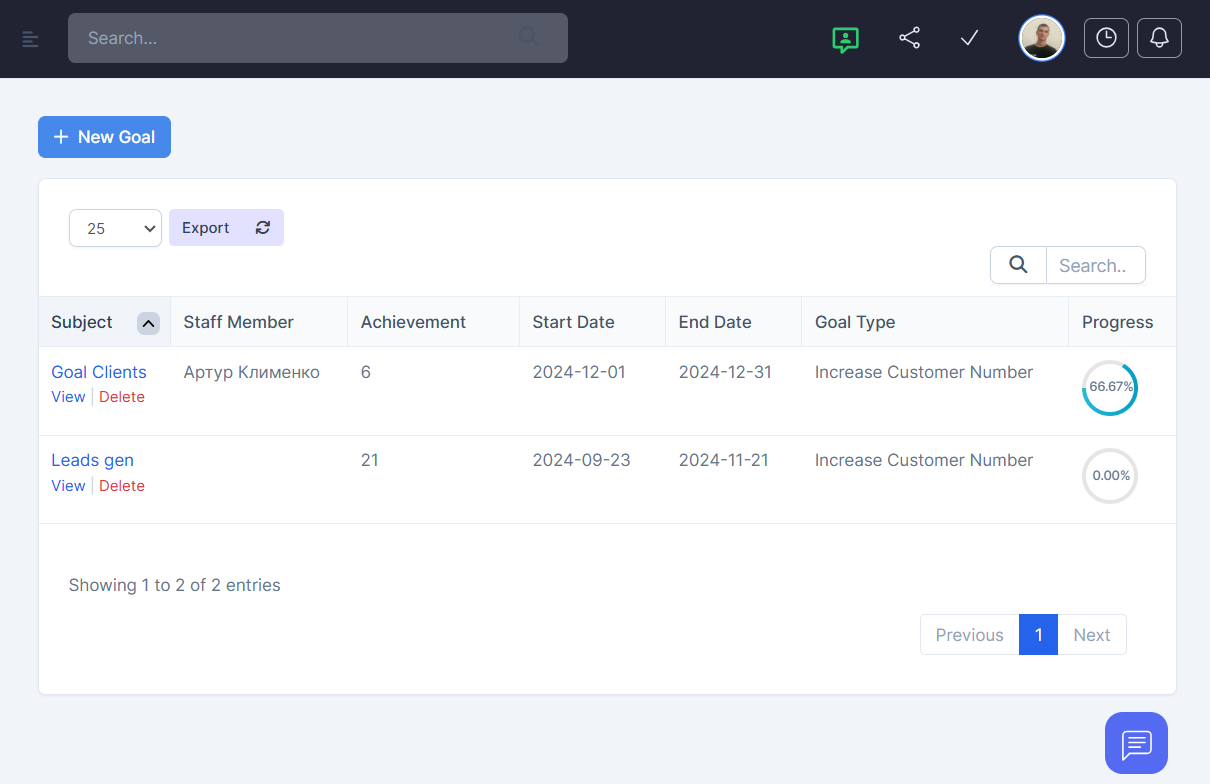This screenshot has width=1210, height=784.
Task: Click the table reload icon
Action: [x=263, y=227]
